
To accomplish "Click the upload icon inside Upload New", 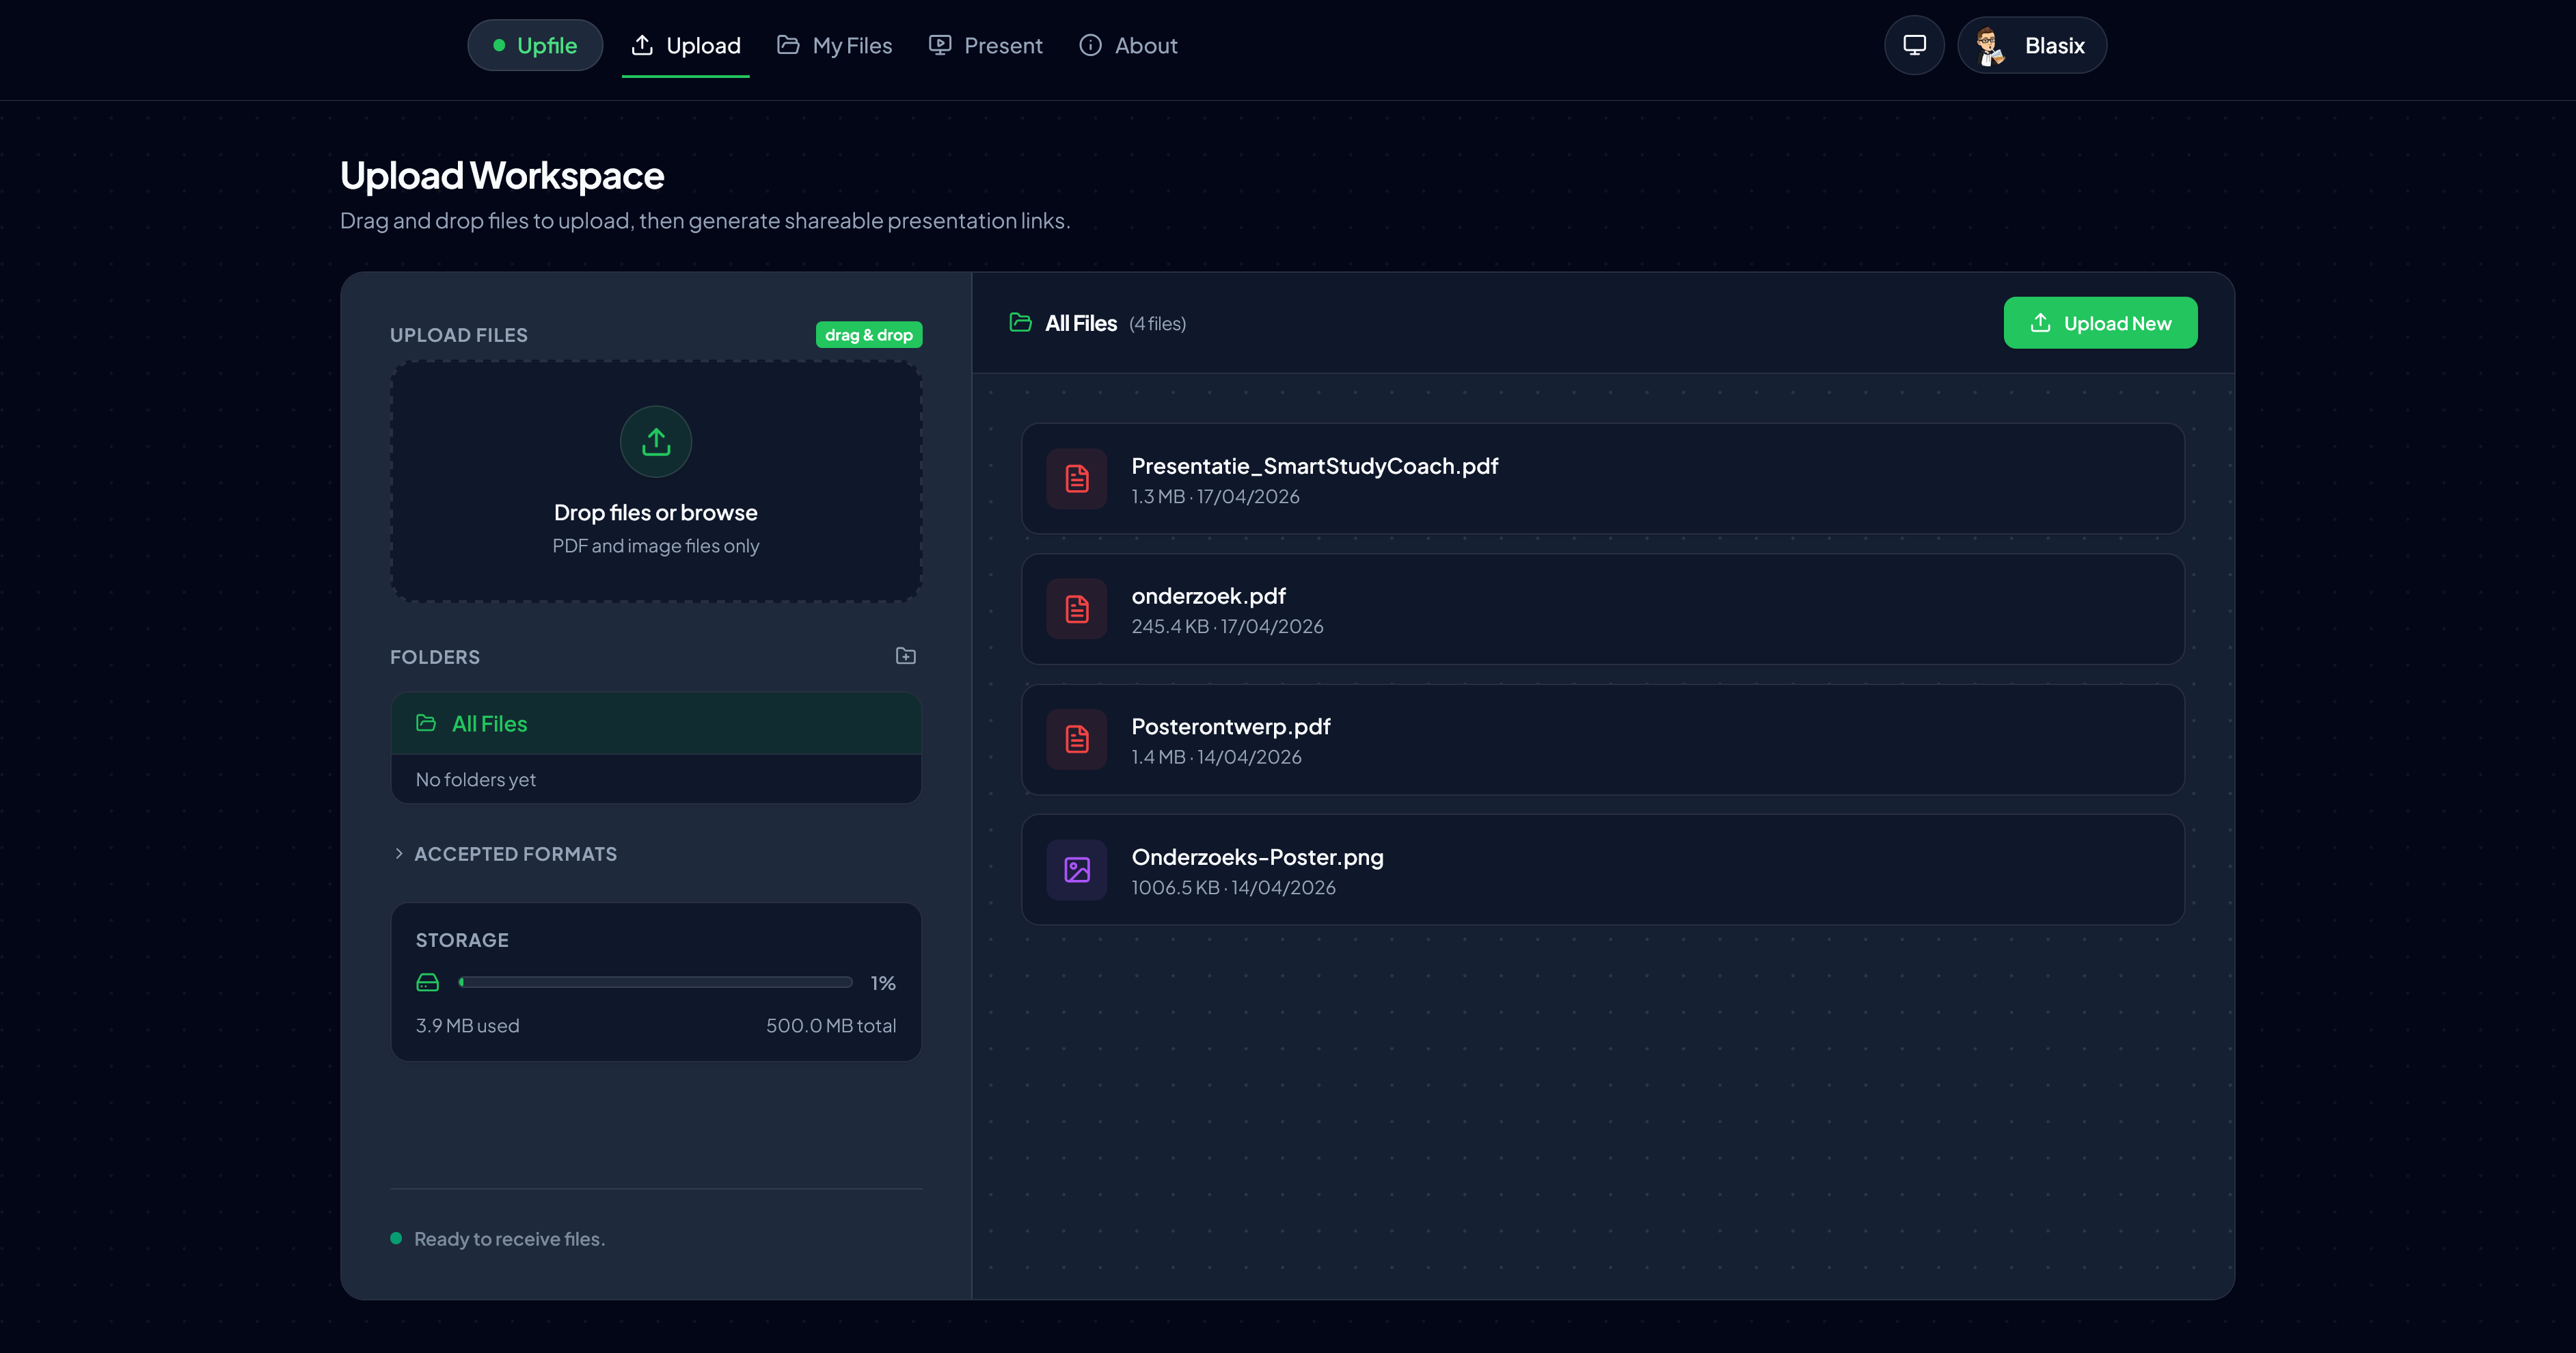I will [2040, 323].
